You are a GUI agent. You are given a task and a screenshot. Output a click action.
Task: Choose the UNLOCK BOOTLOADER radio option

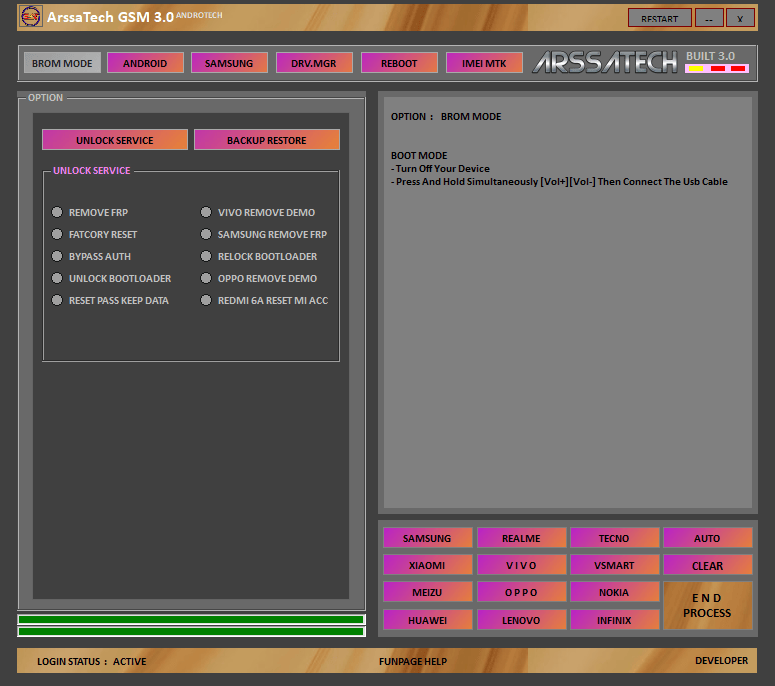tap(58, 279)
